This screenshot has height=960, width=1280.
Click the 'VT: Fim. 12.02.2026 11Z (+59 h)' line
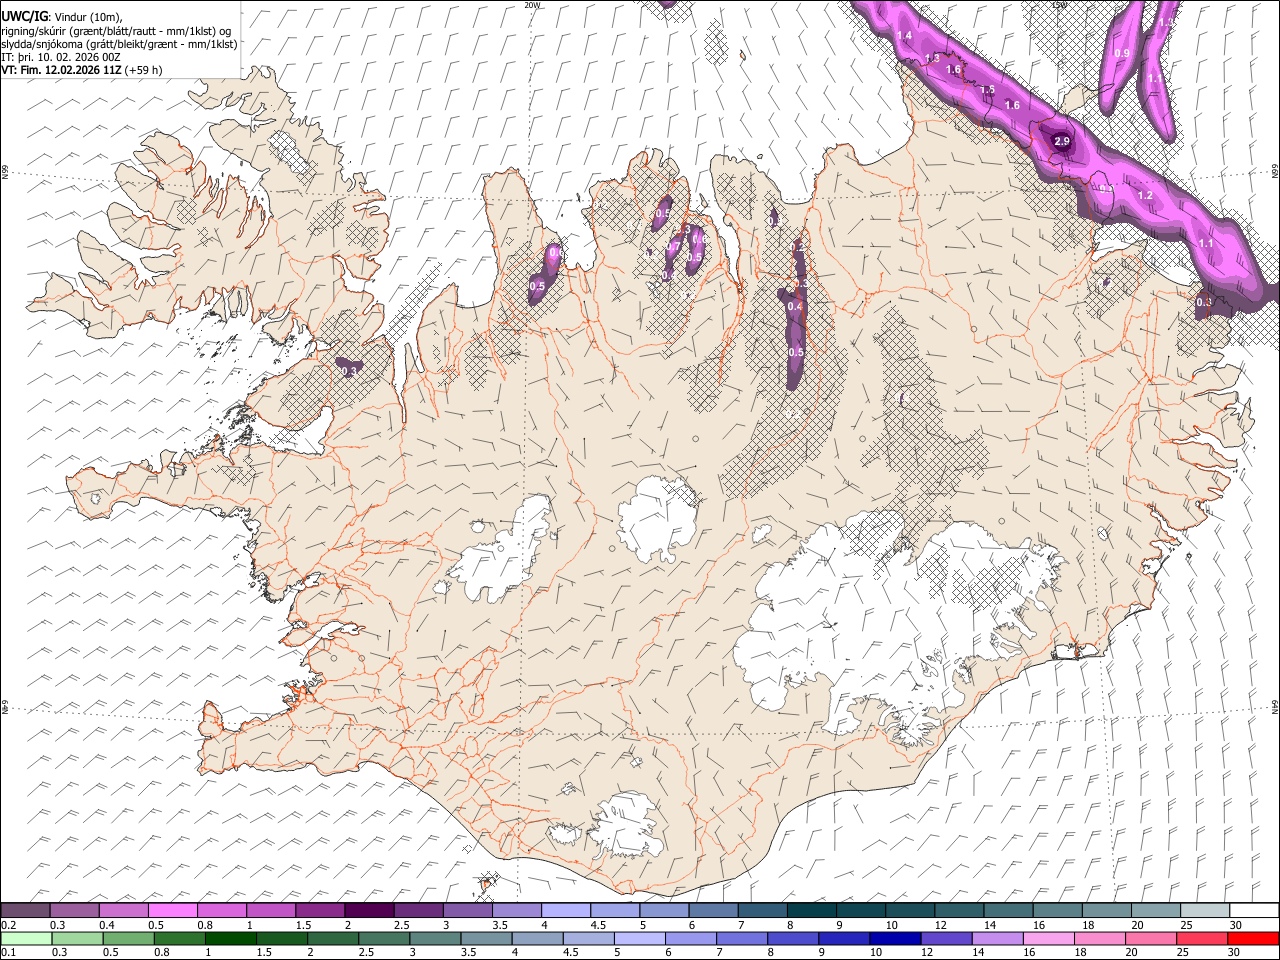[x=81, y=70]
